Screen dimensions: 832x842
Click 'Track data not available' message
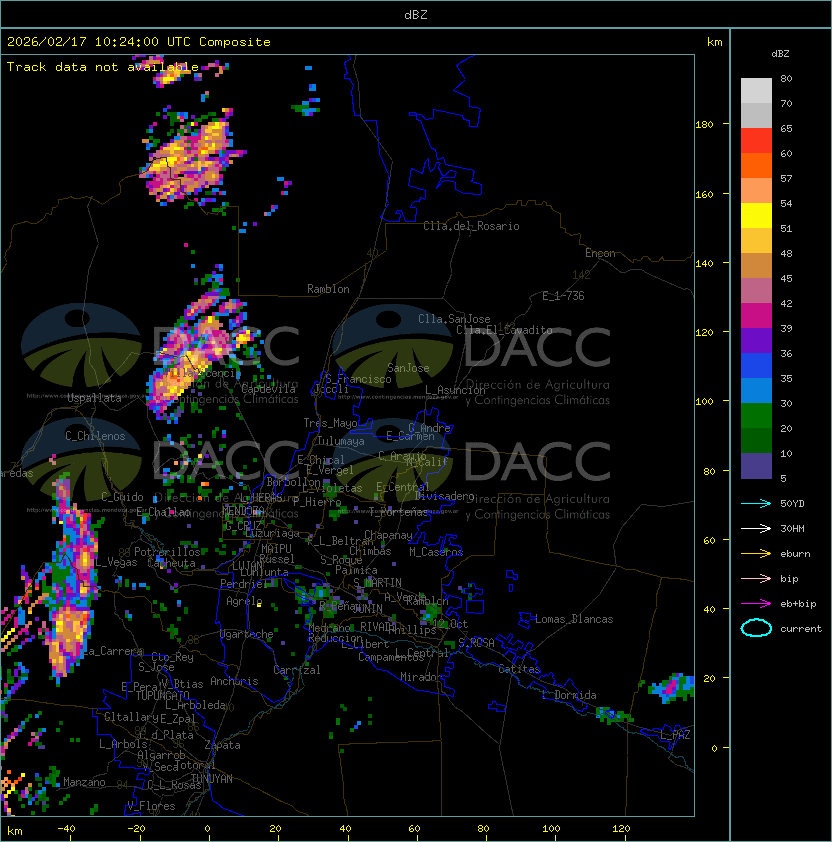[103, 67]
